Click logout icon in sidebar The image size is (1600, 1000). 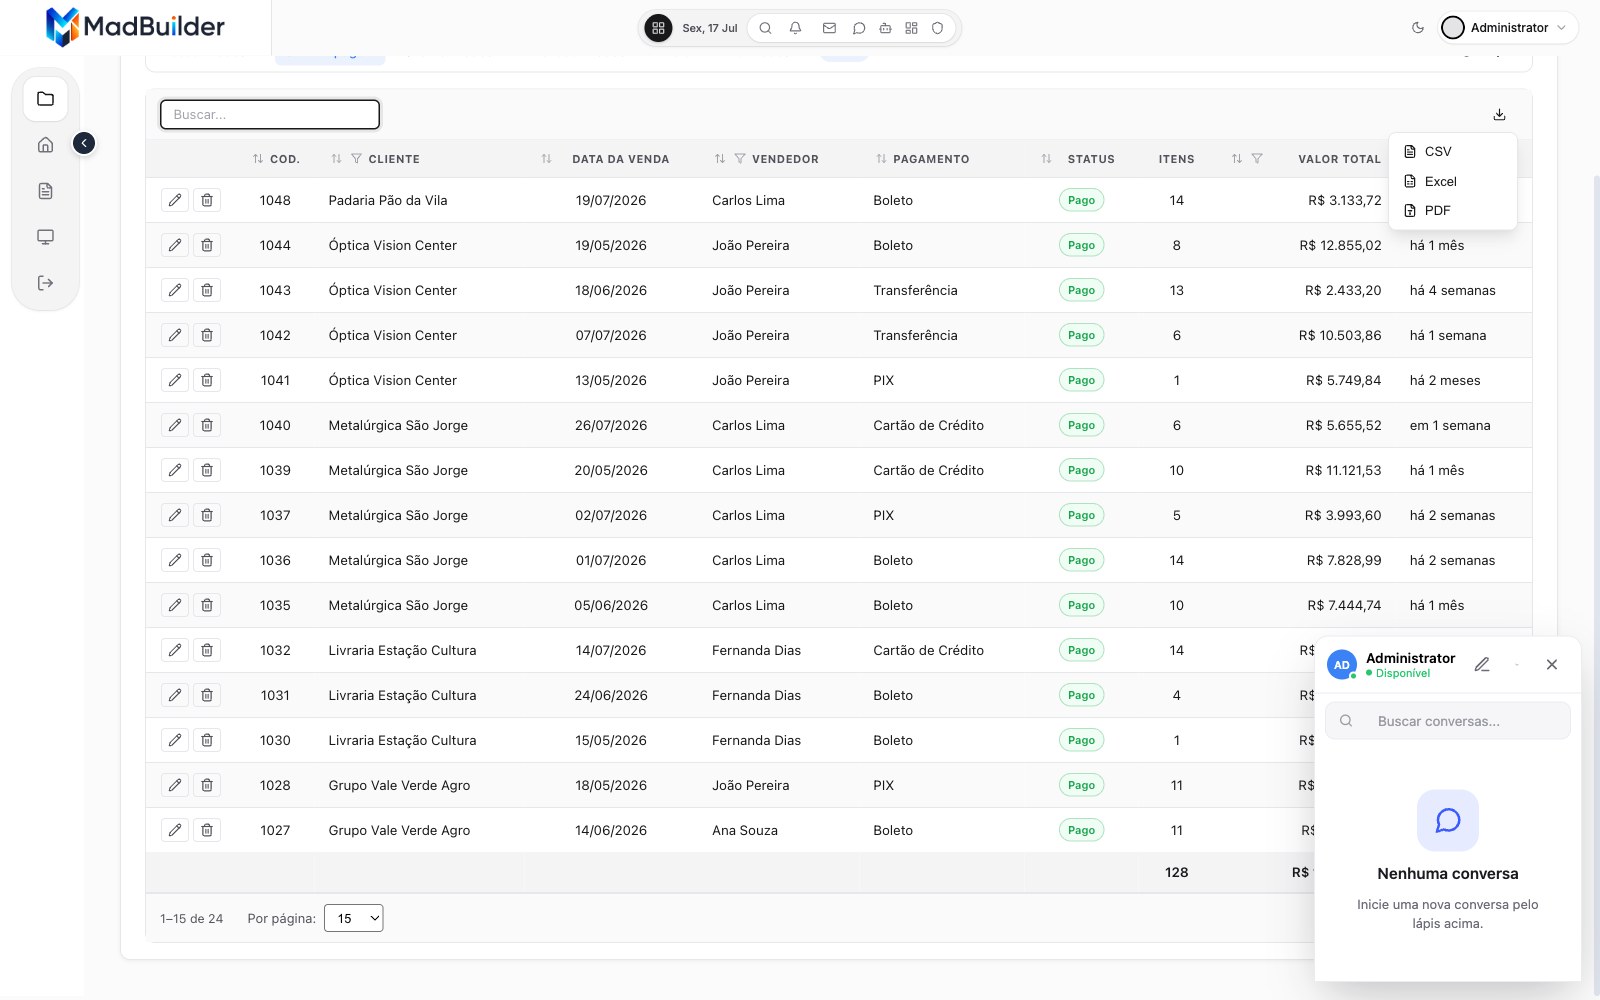coord(45,283)
